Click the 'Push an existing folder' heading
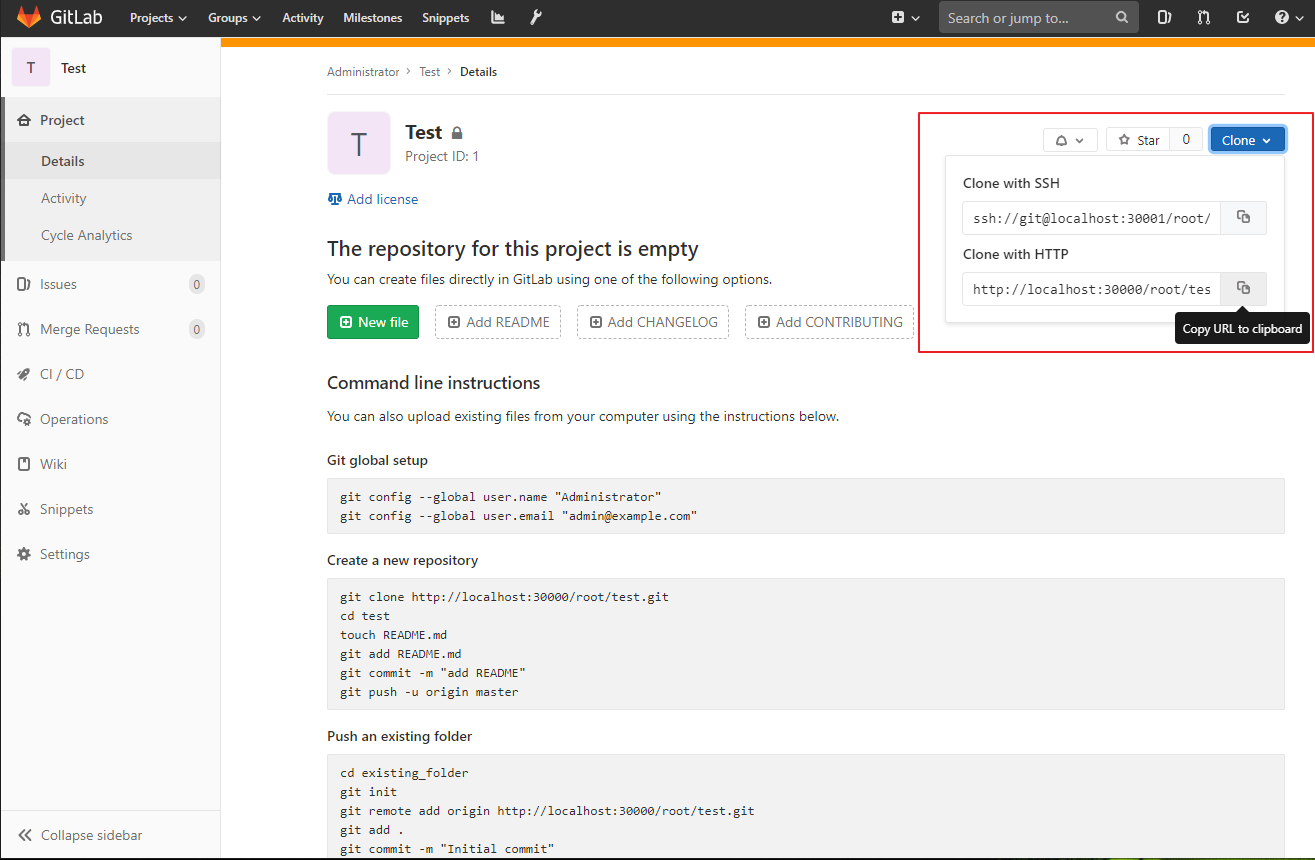Image resolution: width=1315 pixels, height=860 pixels. [x=399, y=736]
